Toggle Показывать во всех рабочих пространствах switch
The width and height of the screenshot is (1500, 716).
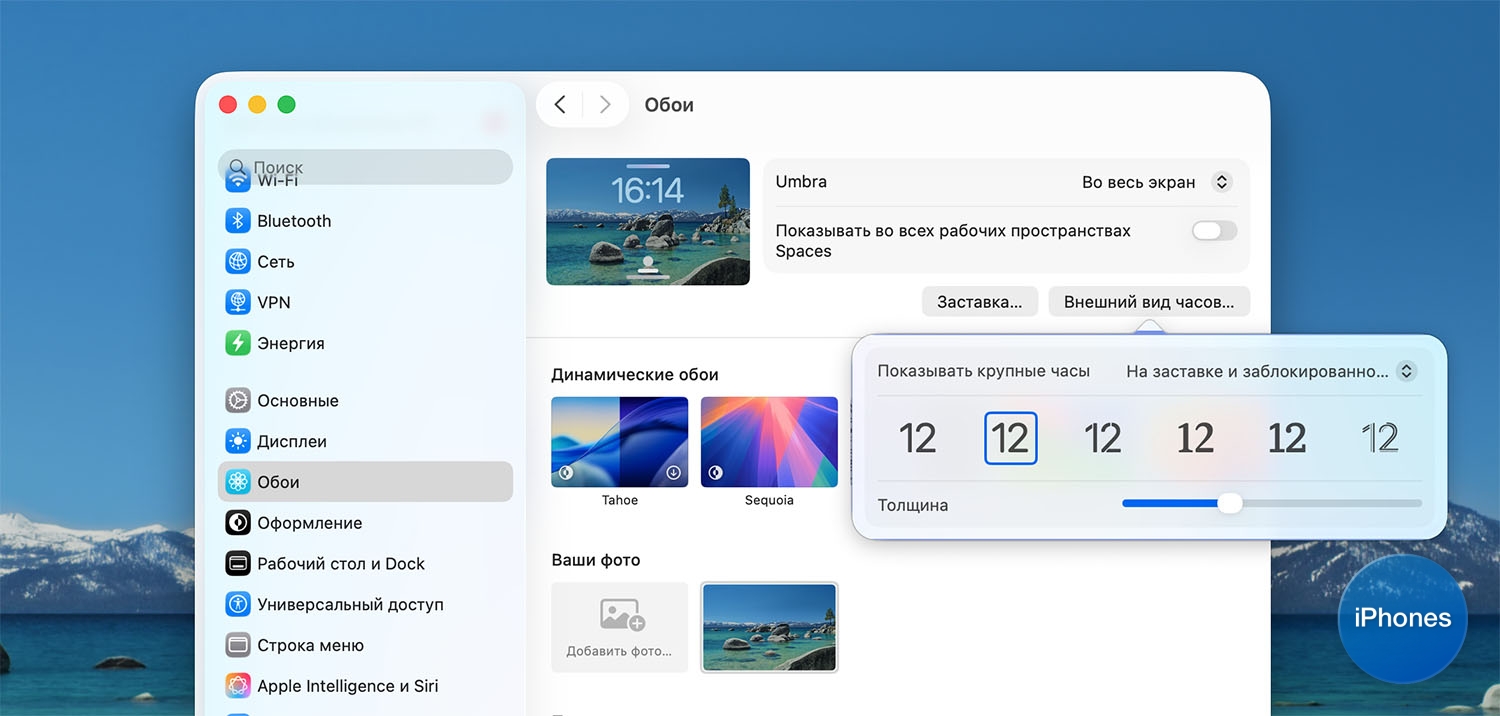click(1214, 231)
